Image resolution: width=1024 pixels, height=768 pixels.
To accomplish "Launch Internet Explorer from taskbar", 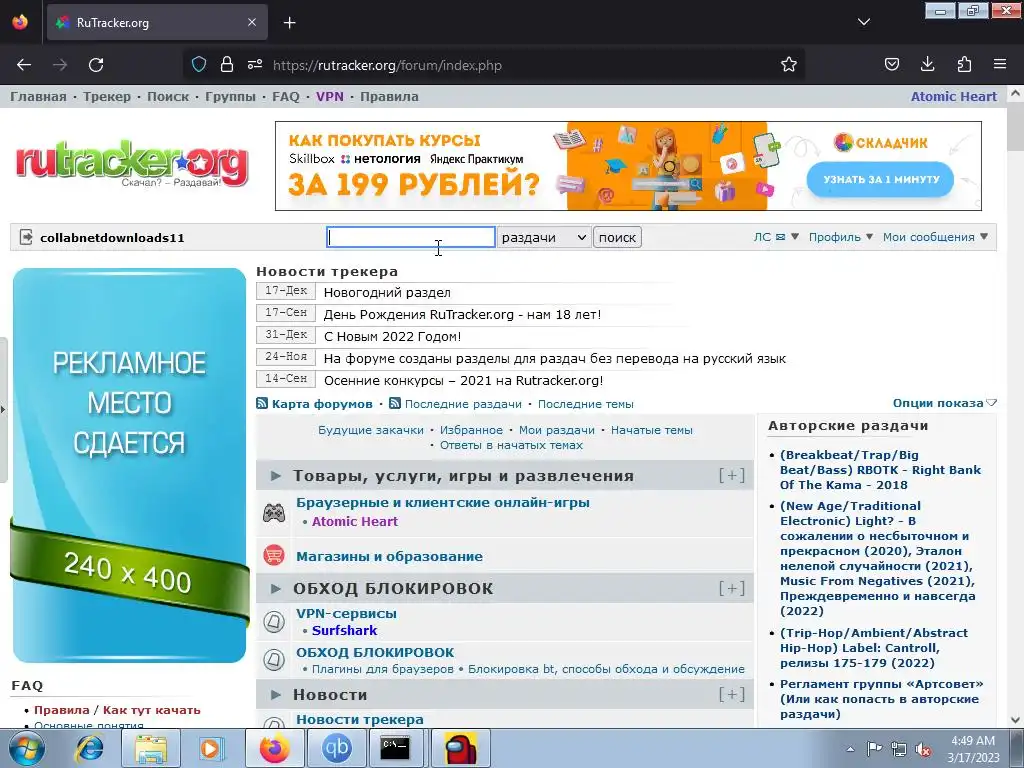I will (x=89, y=748).
